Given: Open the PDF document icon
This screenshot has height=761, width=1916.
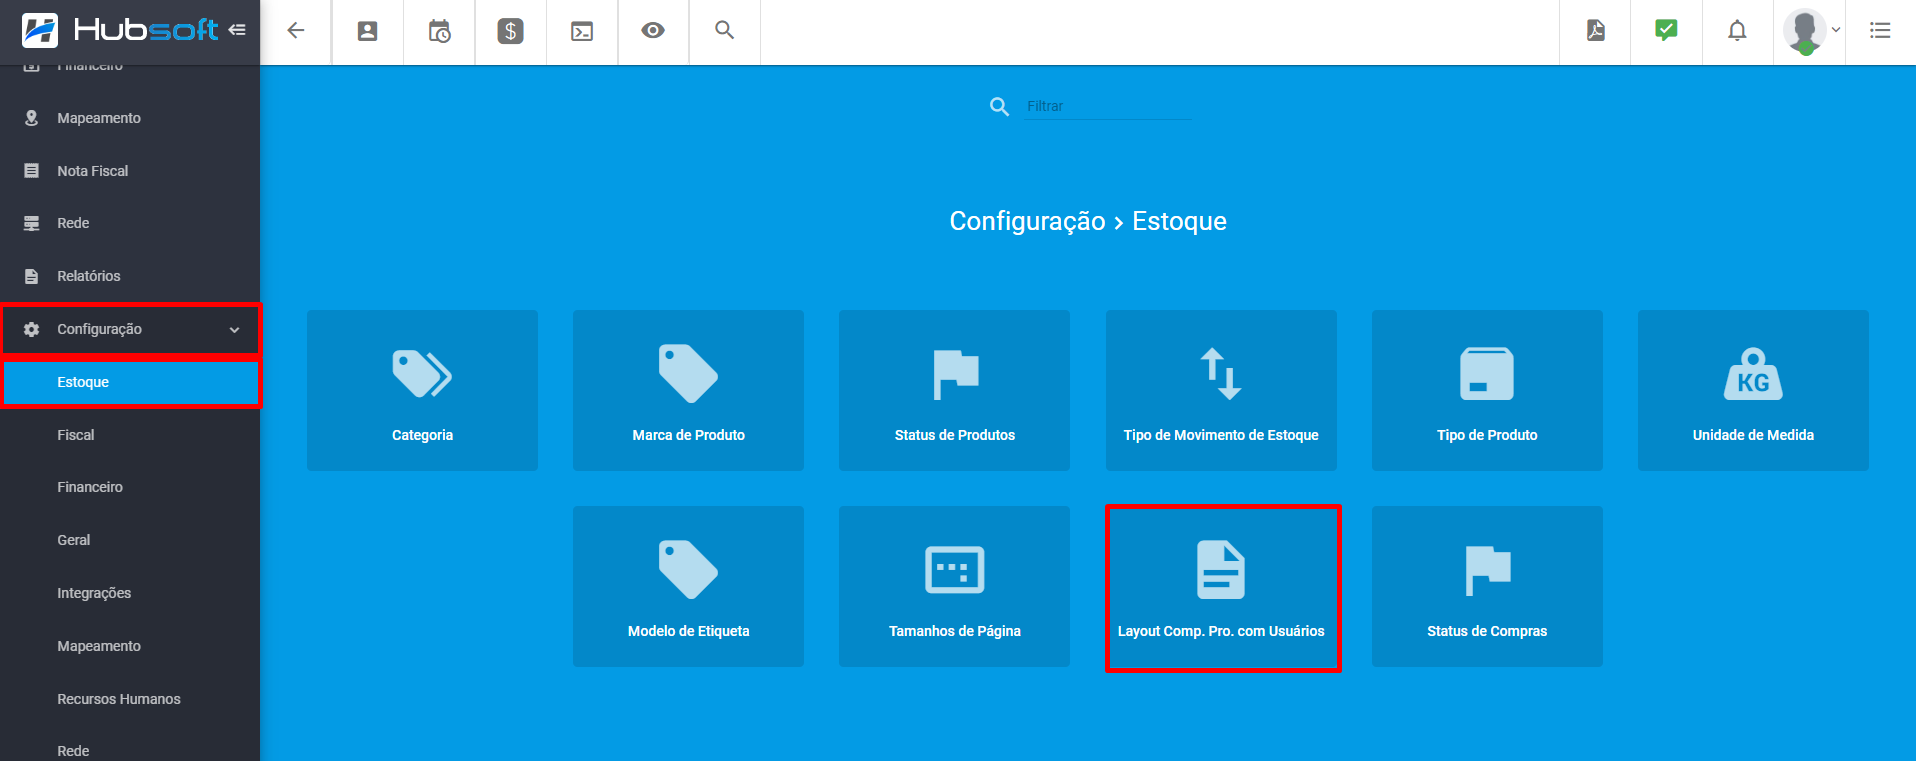Looking at the screenshot, I should [1596, 31].
